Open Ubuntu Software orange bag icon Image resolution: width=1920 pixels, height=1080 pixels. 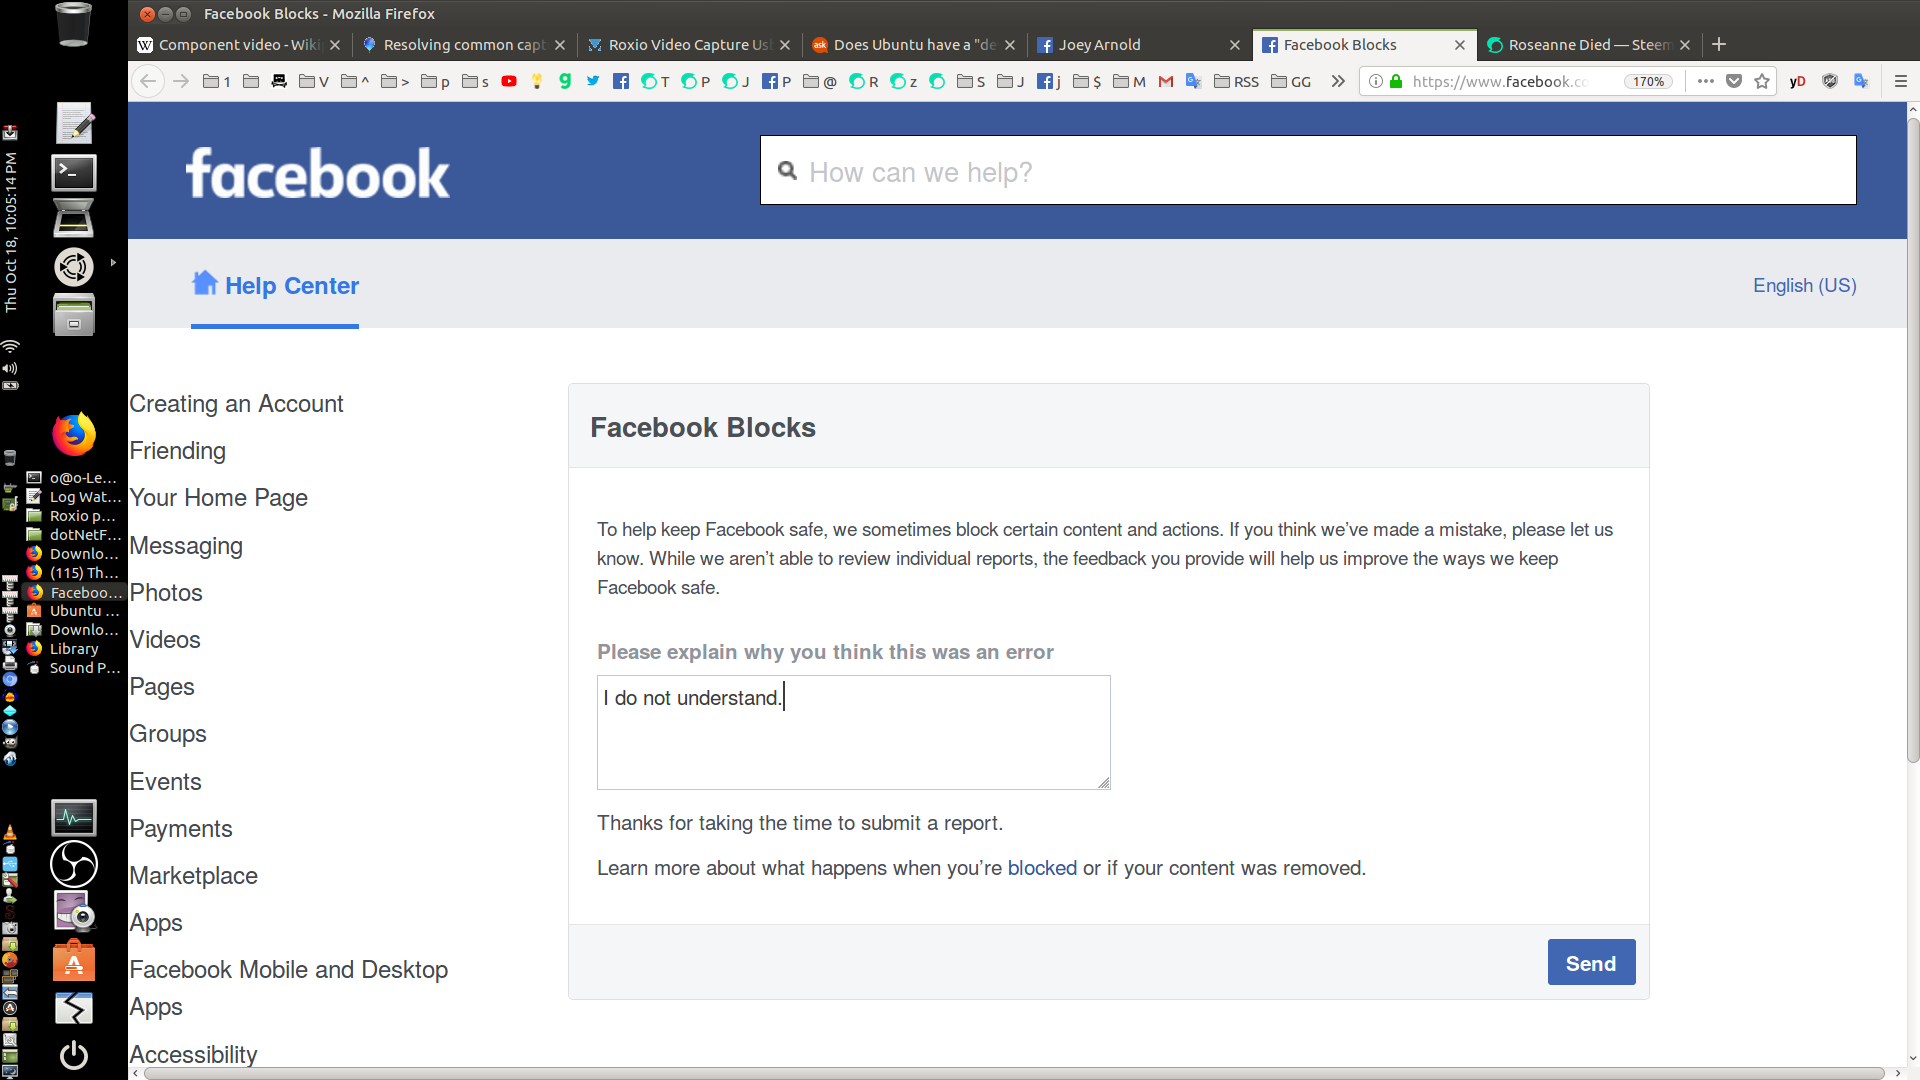click(74, 961)
